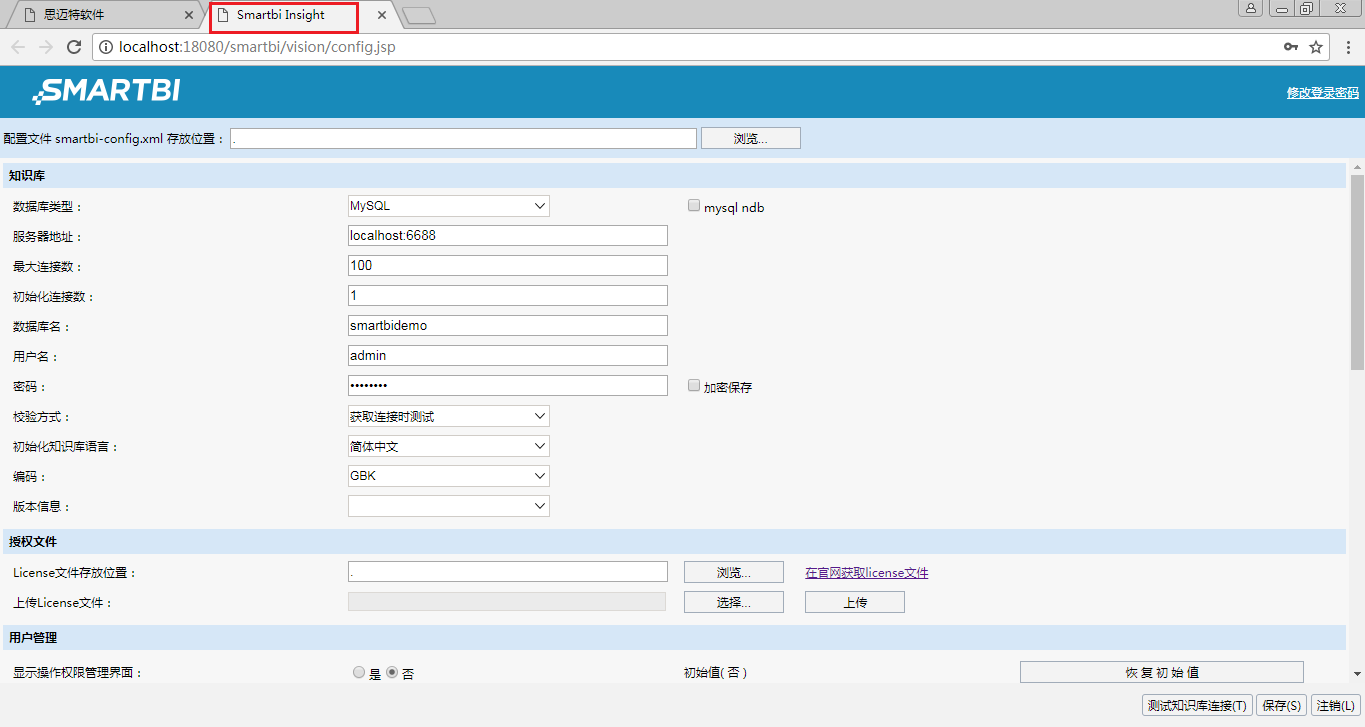This screenshot has height=727, width=1365.
Task: Click the config file location field
Action: tap(463, 138)
